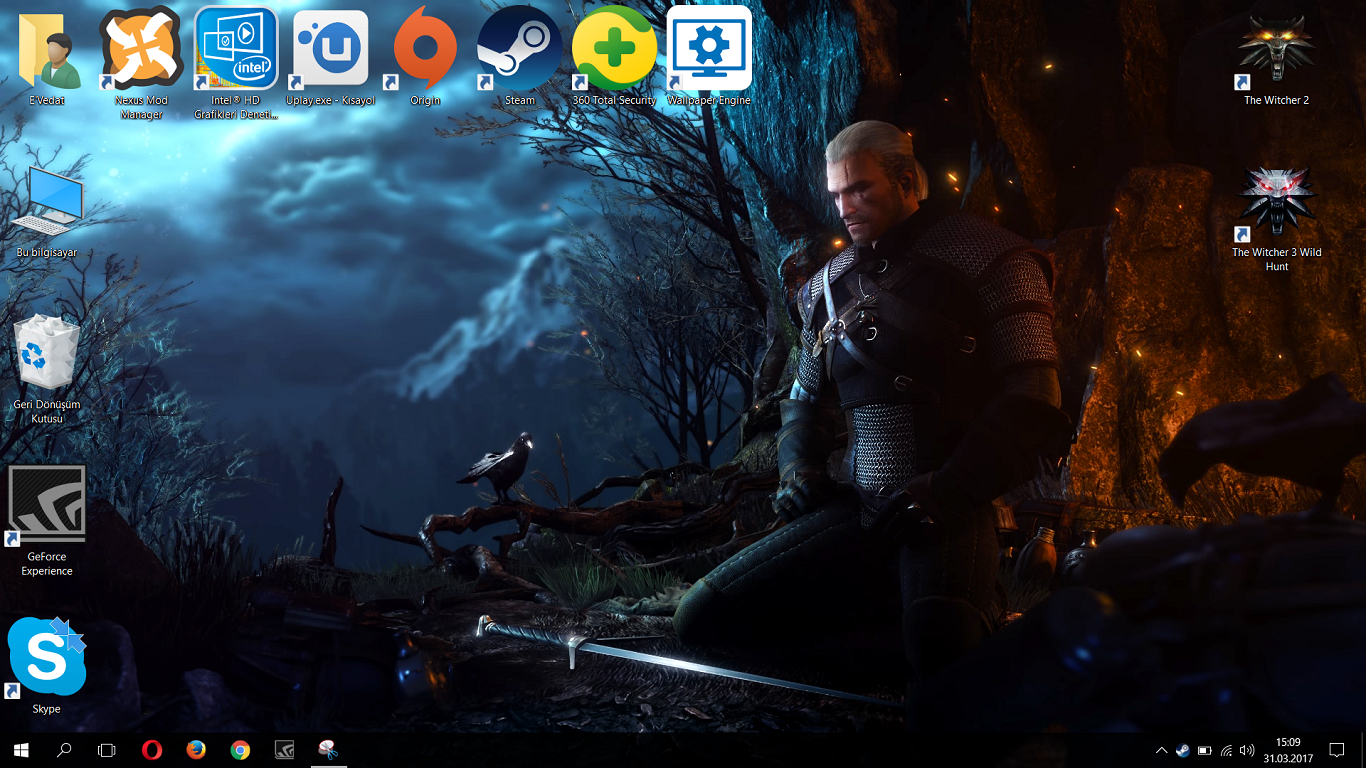Open the Action Center notifications panel

[x=1337, y=750]
